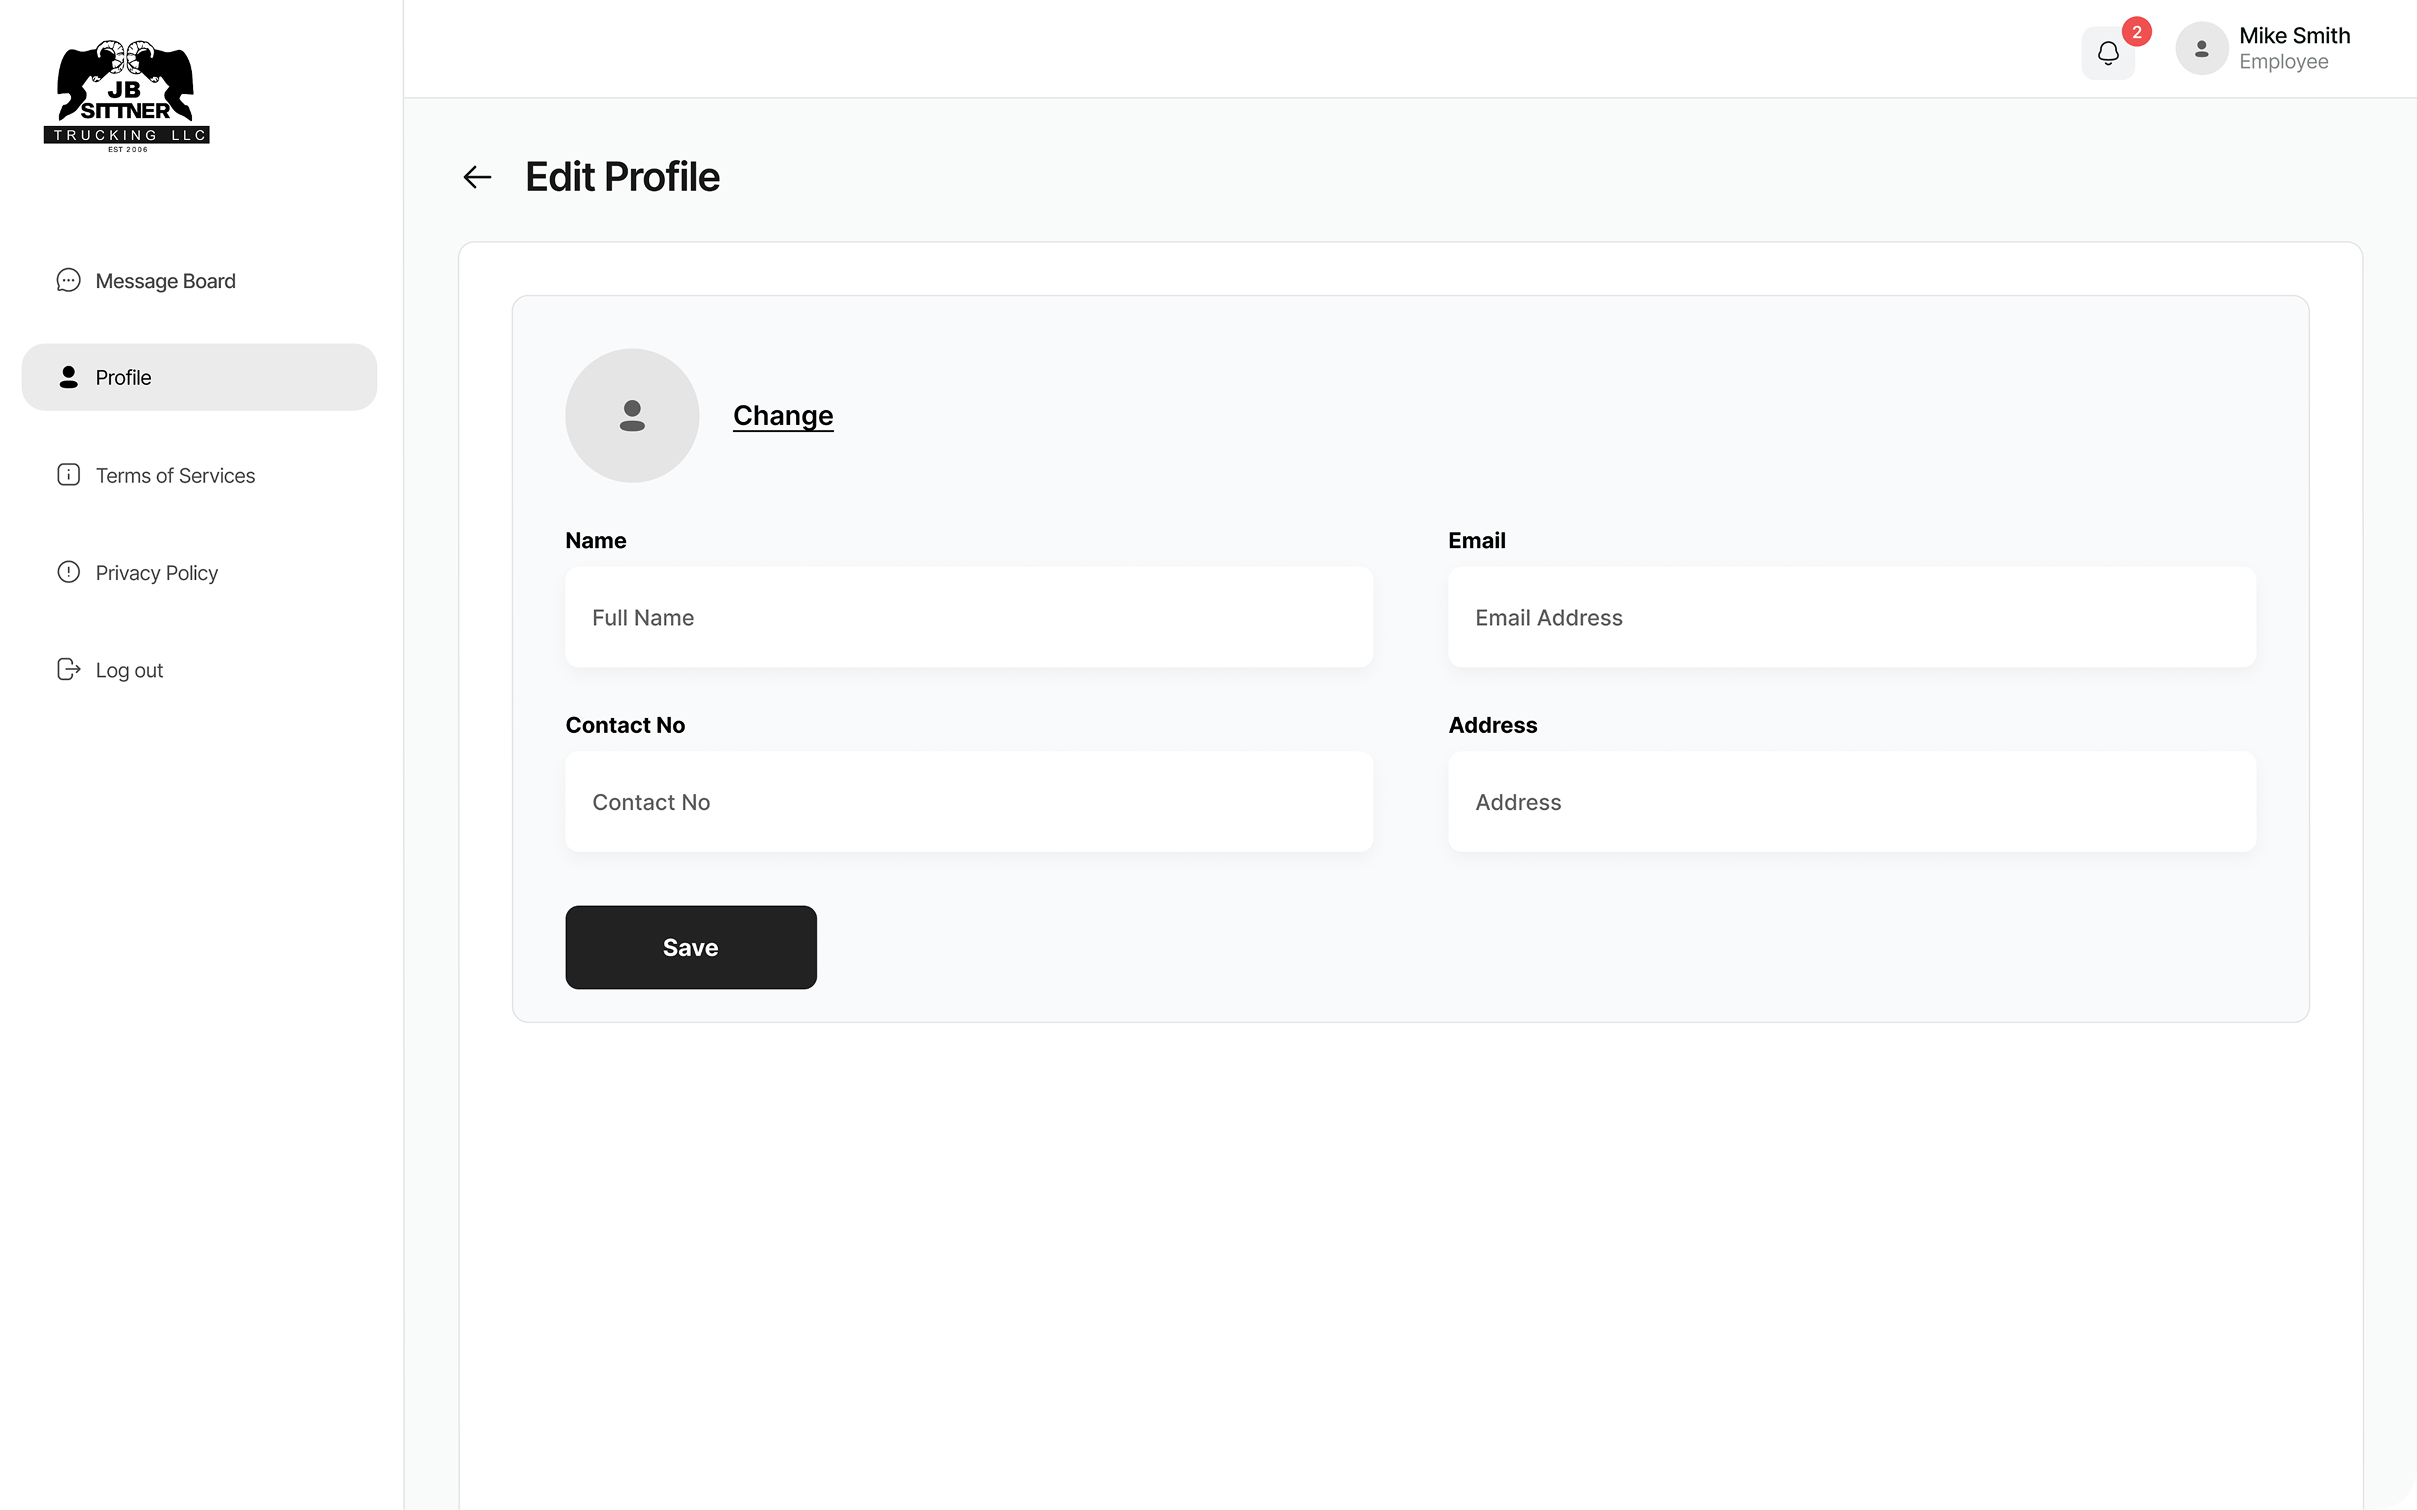The image size is (2417, 1510).
Task: Click the Contact No input field
Action: click(968, 801)
